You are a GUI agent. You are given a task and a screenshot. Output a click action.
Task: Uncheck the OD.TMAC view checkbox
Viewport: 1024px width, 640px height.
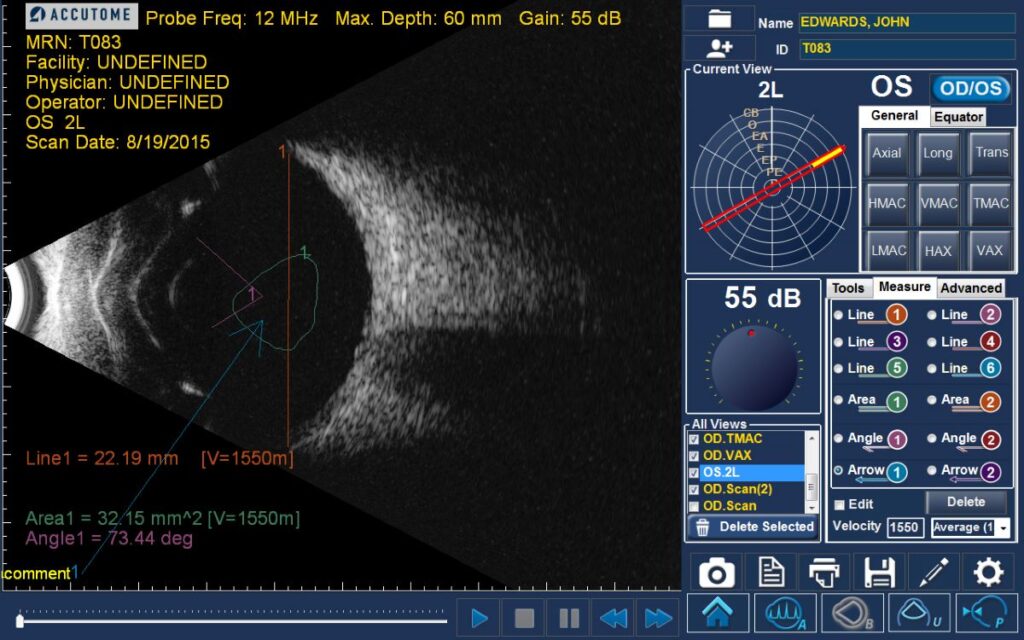pyautogui.click(x=695, y=438)
